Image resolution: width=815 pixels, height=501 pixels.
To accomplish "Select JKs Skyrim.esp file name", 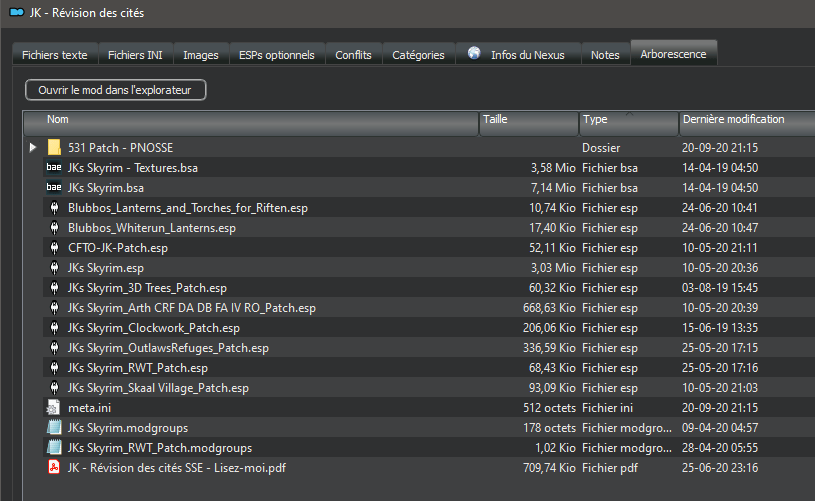I will pyautogui.click(x=106, y=268).
